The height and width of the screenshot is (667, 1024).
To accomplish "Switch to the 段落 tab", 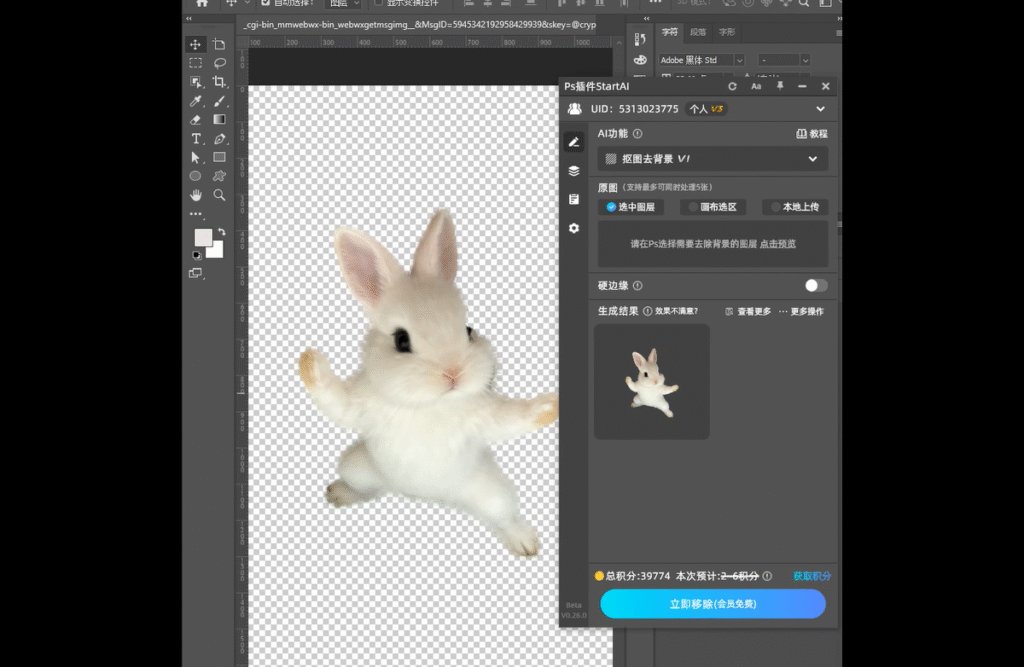I will tap(698, 32).
